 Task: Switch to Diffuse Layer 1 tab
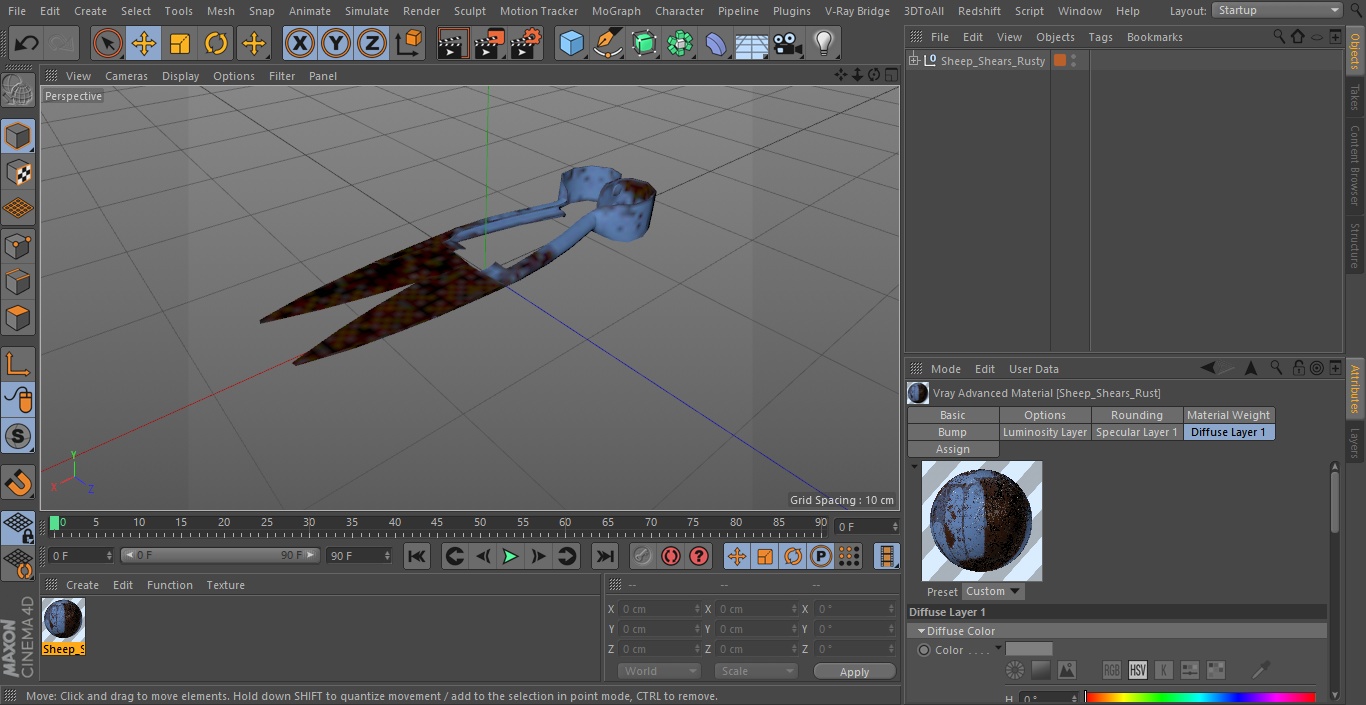[1228, 432]
